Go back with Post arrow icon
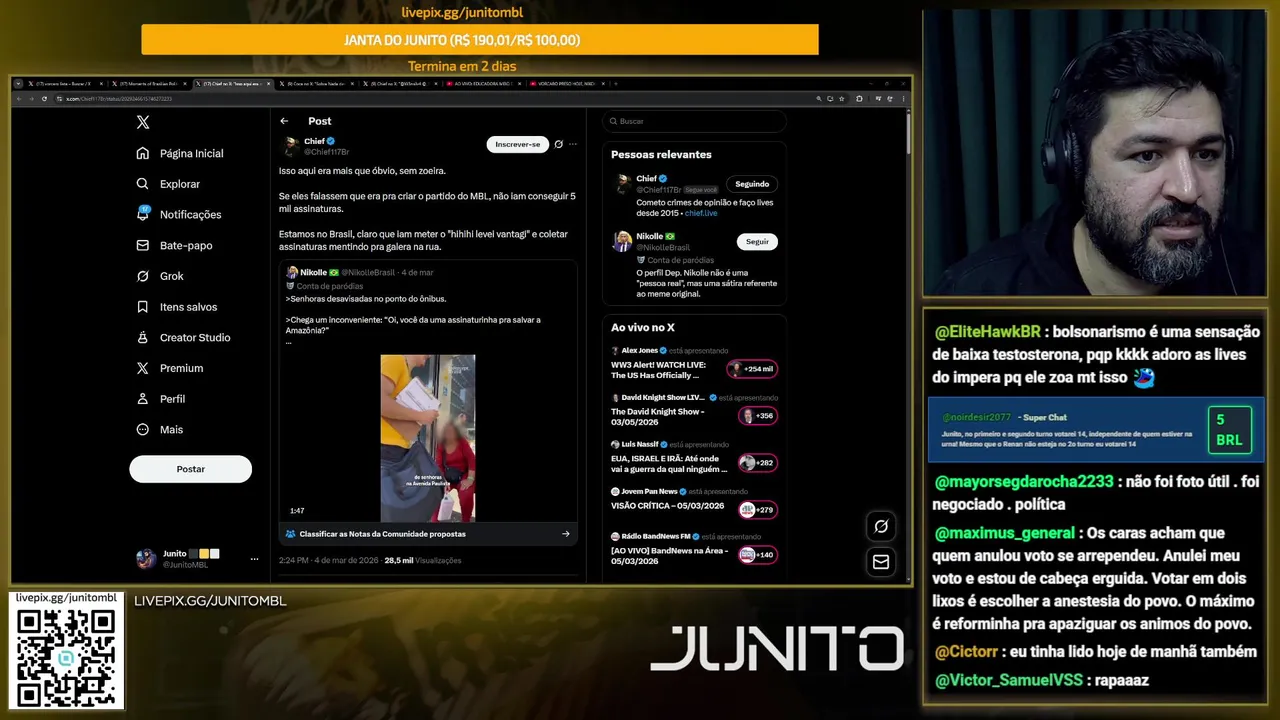 [x=285, y=121]
